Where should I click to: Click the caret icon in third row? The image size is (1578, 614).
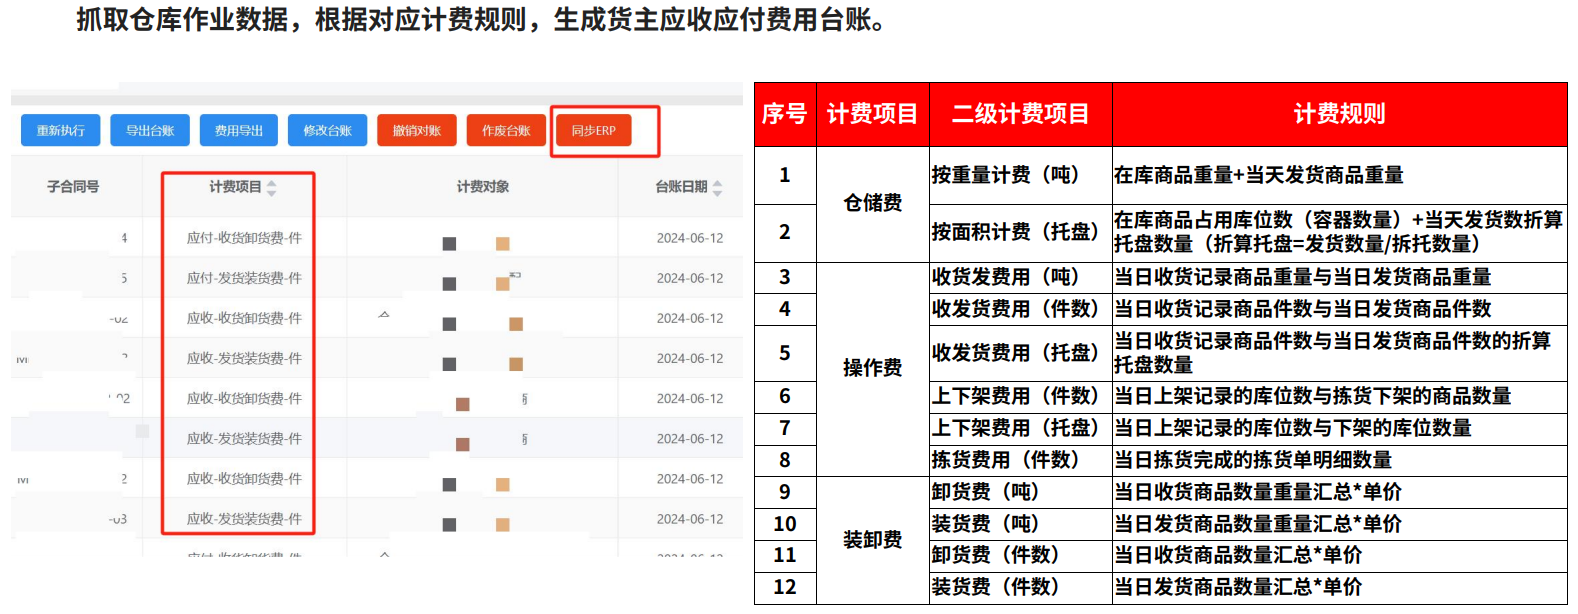pos(384,315)
